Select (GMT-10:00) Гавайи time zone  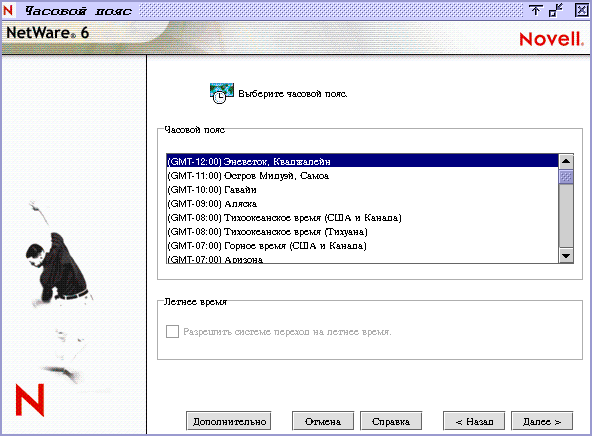[x=362, y=189]
